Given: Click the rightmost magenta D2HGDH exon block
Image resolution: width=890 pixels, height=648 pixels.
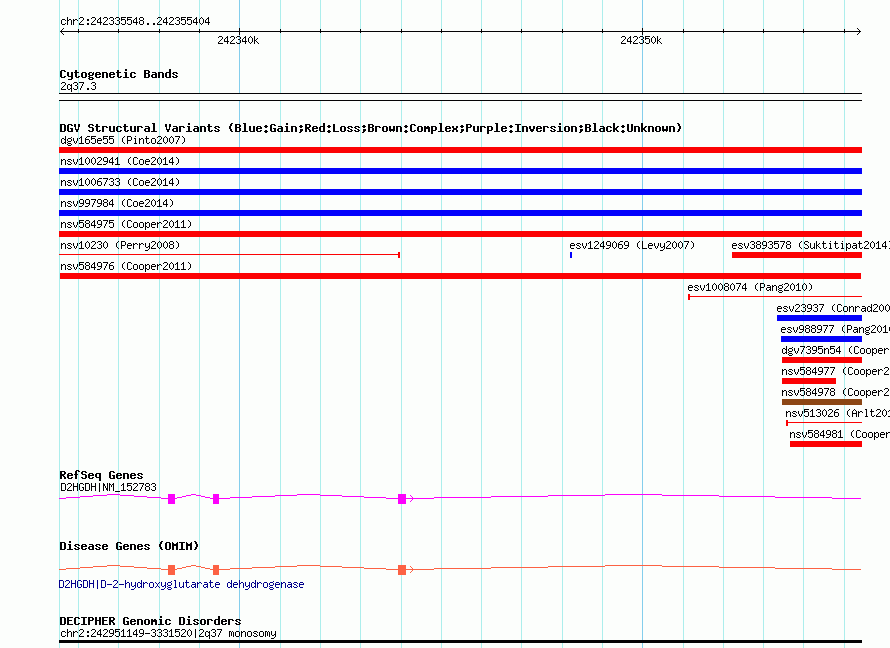Looking at the screenshot, I should (x=402, y=499).
